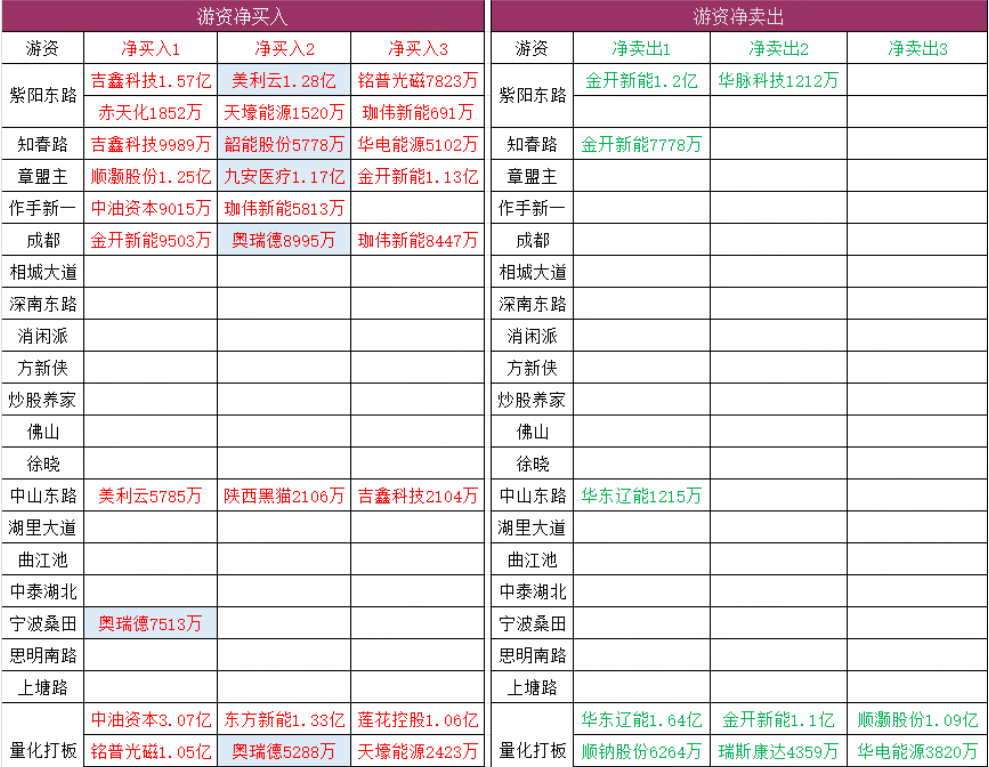
Task: Click the highlighted cell 奥瑞德5288万
Action: pos(284,751)
